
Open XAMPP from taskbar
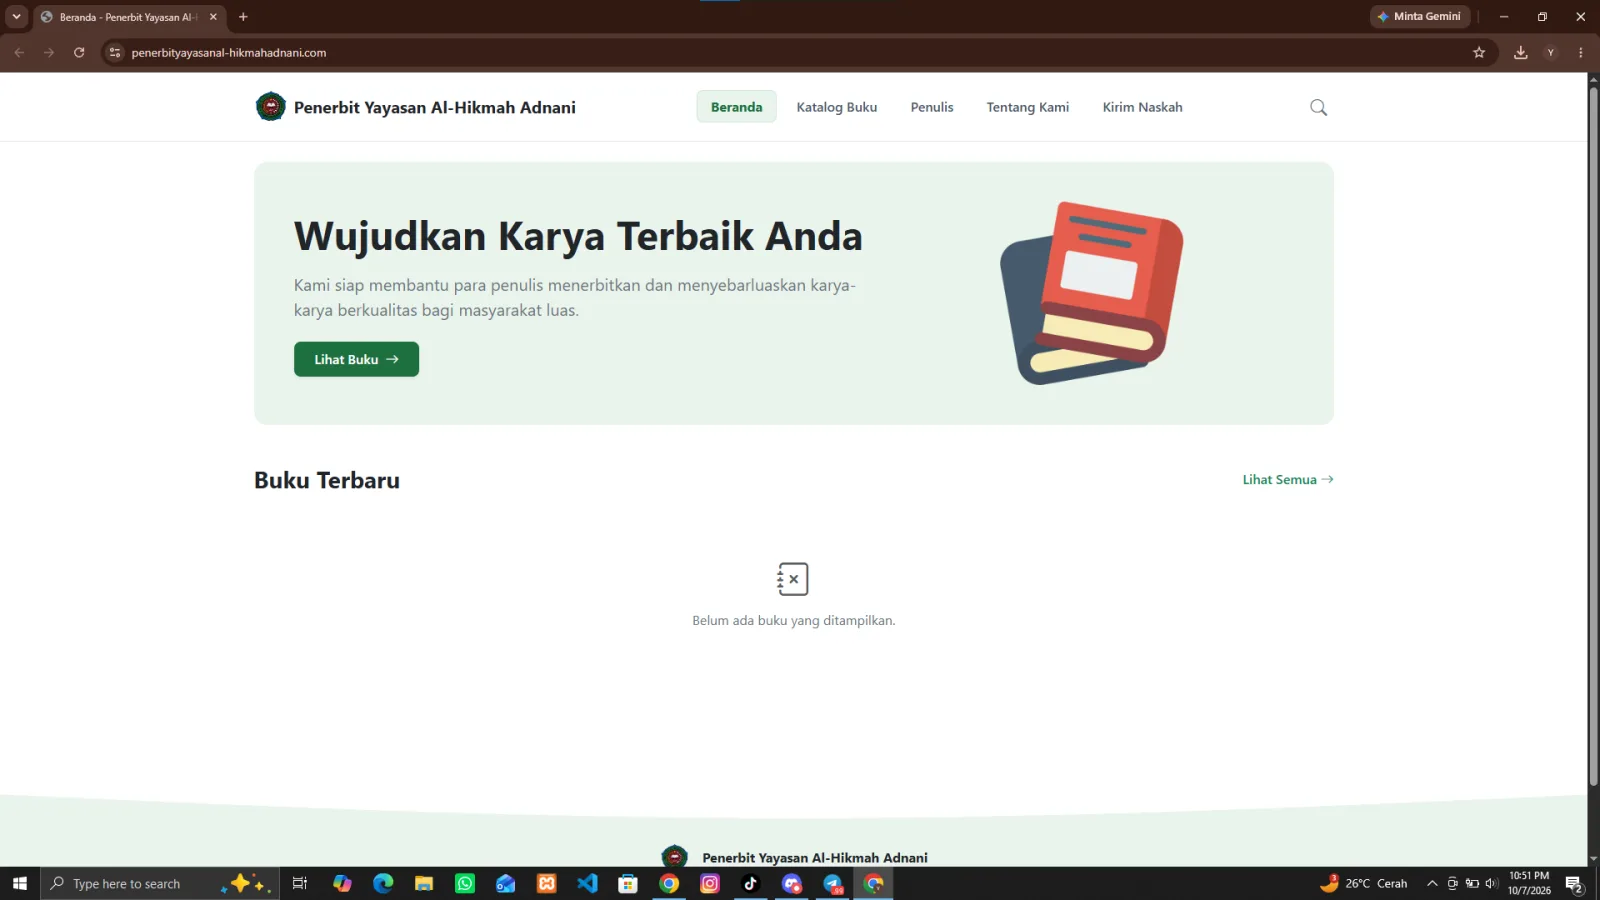(x=546, y=883)
